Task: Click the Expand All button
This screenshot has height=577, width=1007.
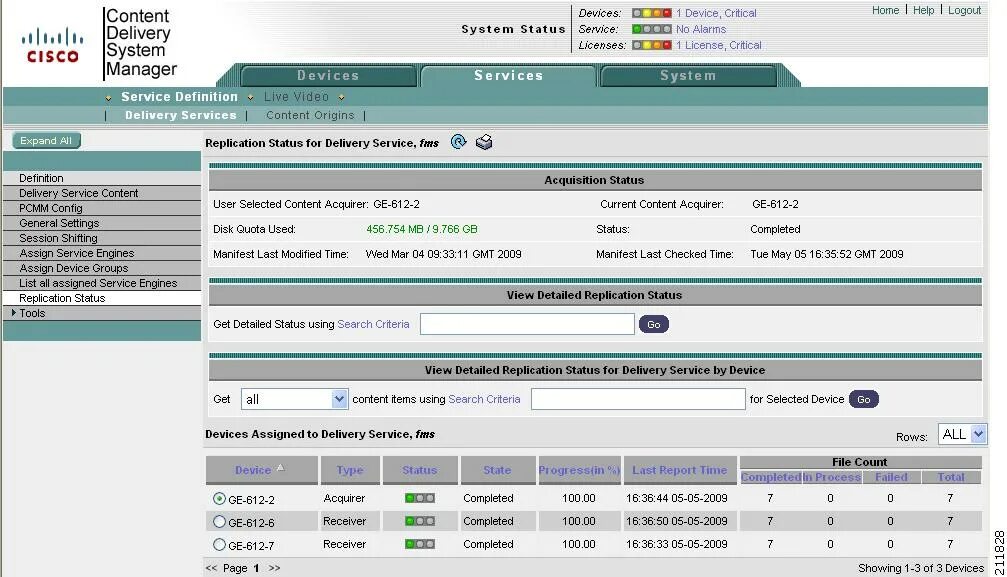Action: tap(46, 141)
